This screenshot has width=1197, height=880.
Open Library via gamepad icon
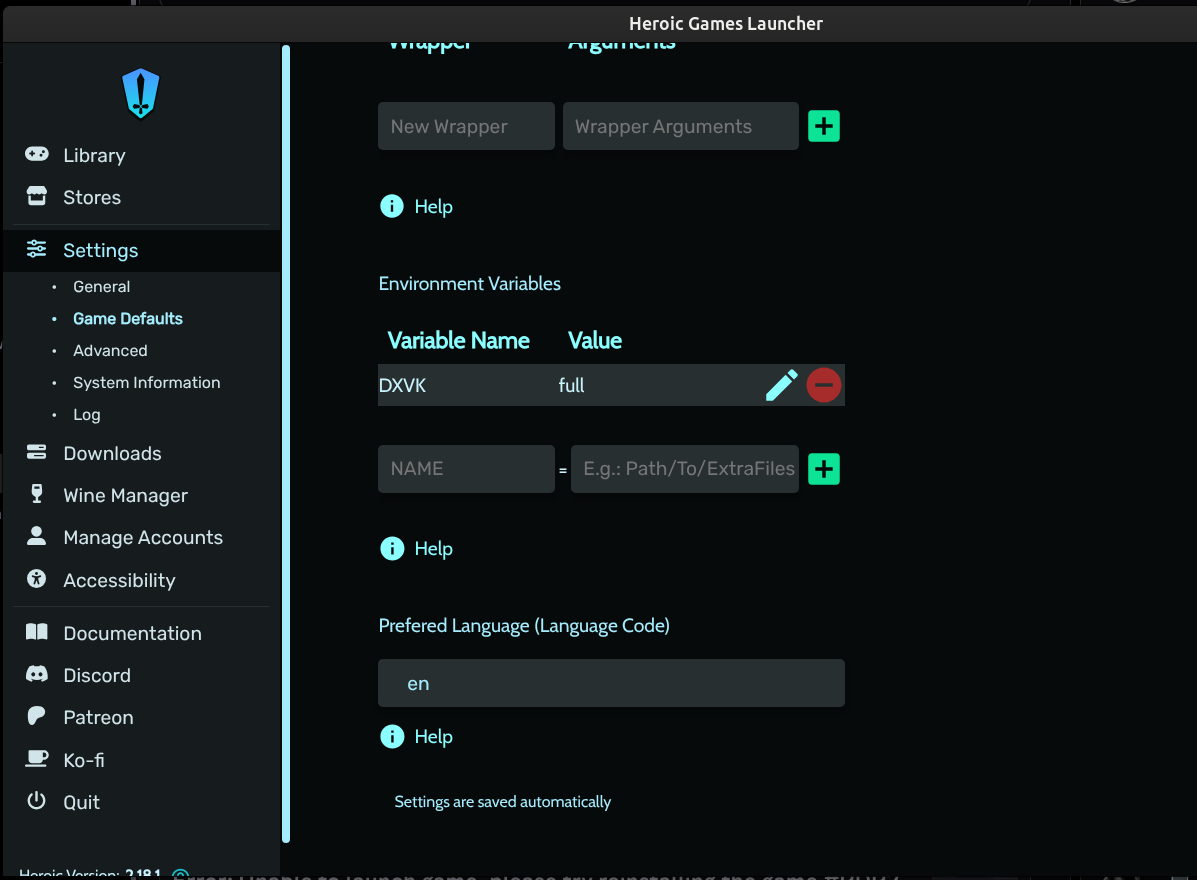[37, 154]
